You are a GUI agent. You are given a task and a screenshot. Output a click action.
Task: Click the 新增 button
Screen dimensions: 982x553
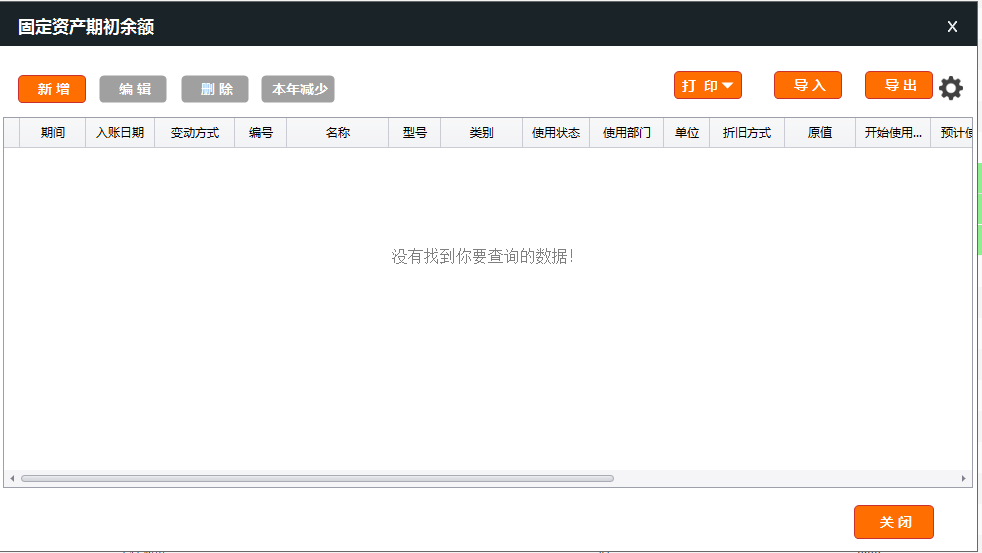pos(52,89)
